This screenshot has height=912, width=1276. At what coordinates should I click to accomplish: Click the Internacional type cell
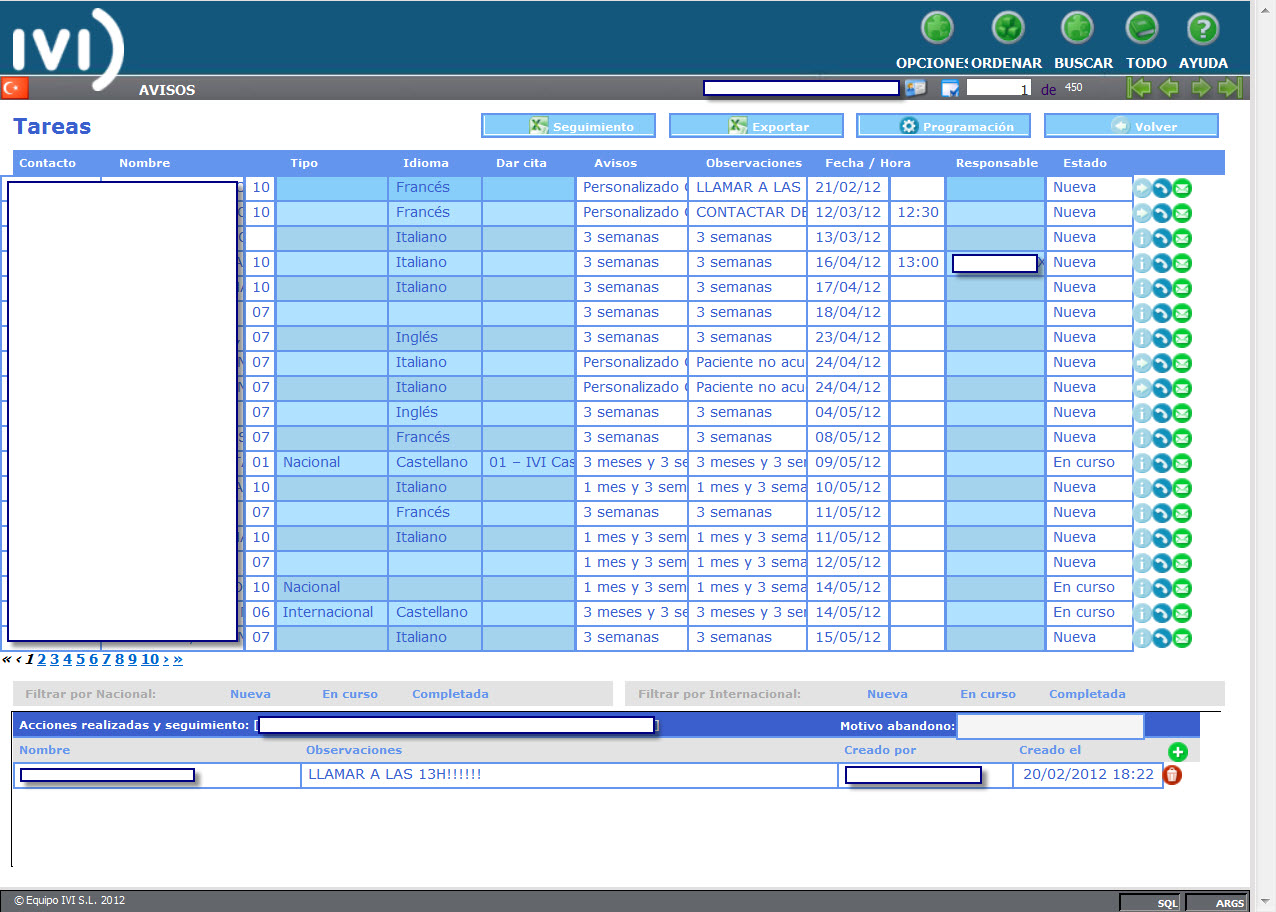(331, 613)
